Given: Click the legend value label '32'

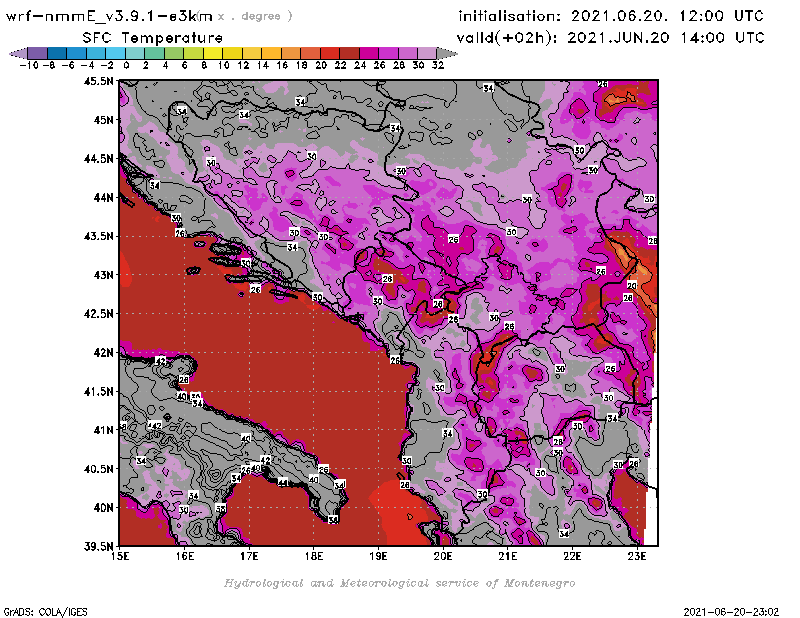Looking at the screenshot, I should point(438,65).
